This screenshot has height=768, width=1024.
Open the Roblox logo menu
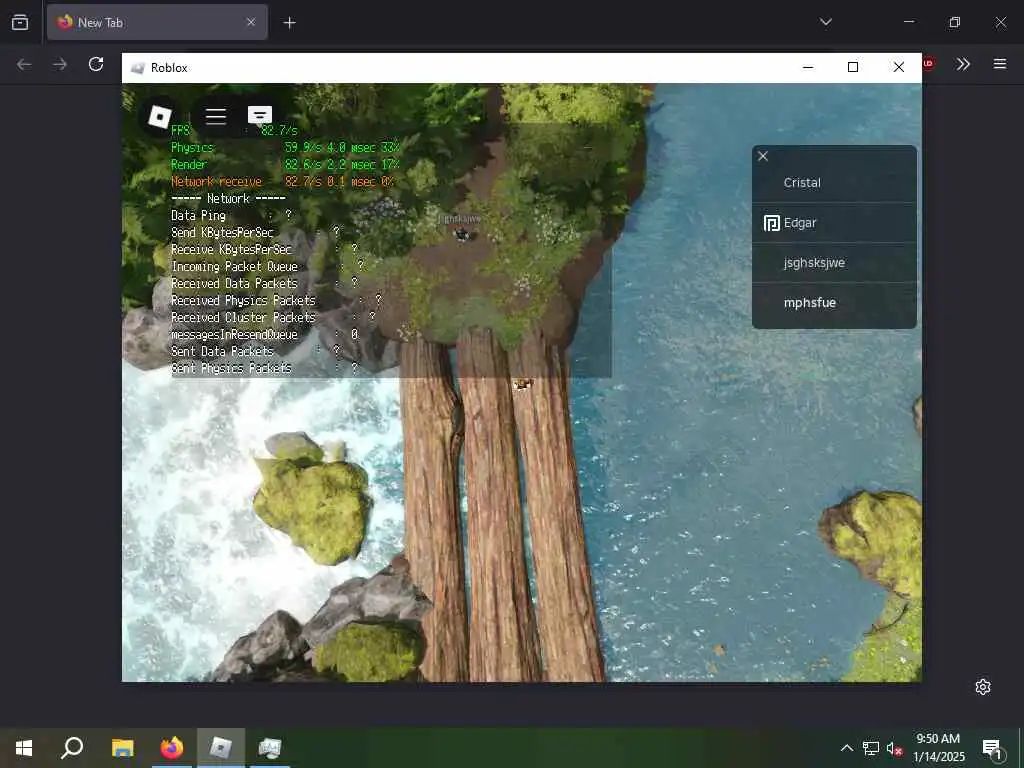click(x=159, y=116)
